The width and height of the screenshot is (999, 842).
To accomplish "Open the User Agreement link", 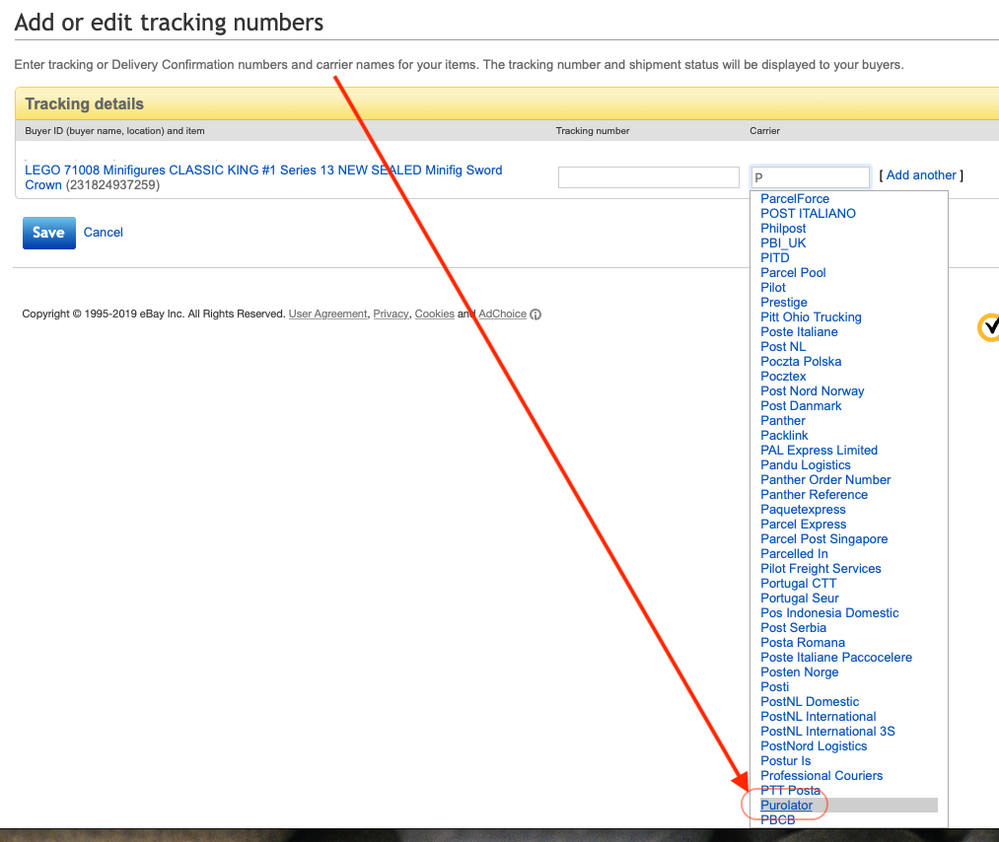I will (x=328, y=314).
